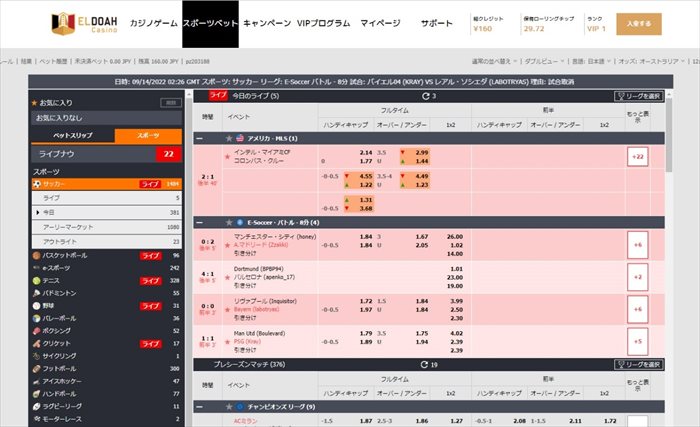Switch to the ベットスリップ tab

(73, 135)
